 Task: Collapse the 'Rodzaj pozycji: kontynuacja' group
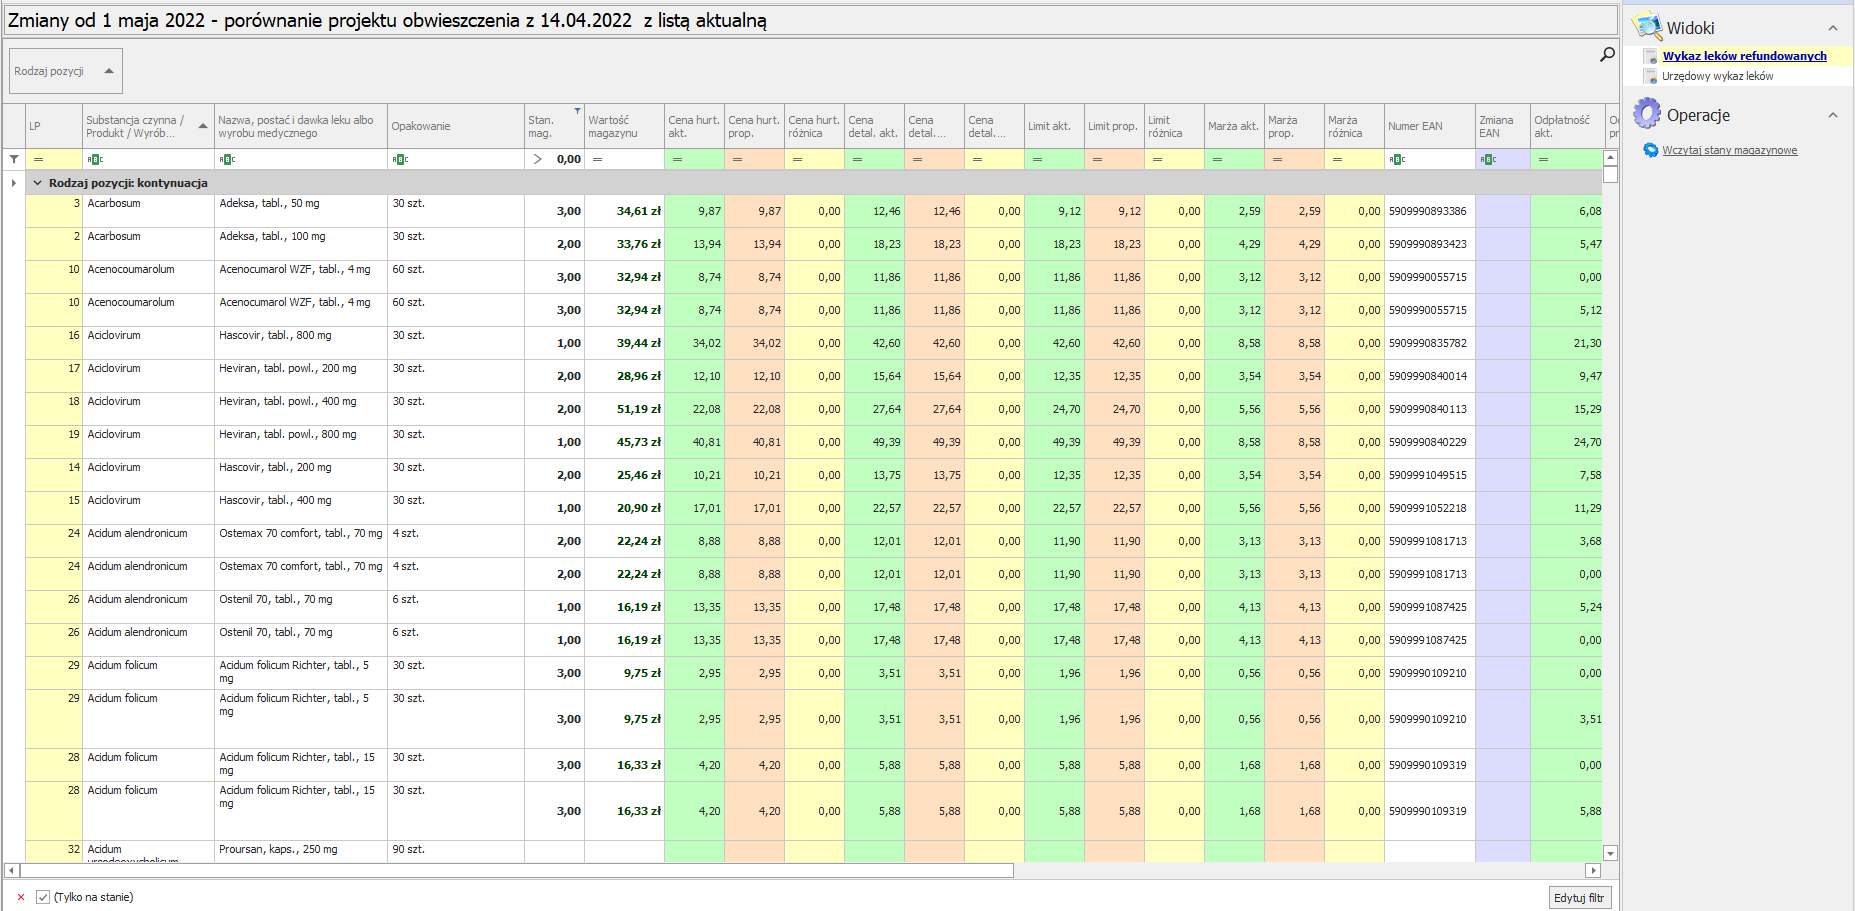pyautogui.click(x=38, y=183)
